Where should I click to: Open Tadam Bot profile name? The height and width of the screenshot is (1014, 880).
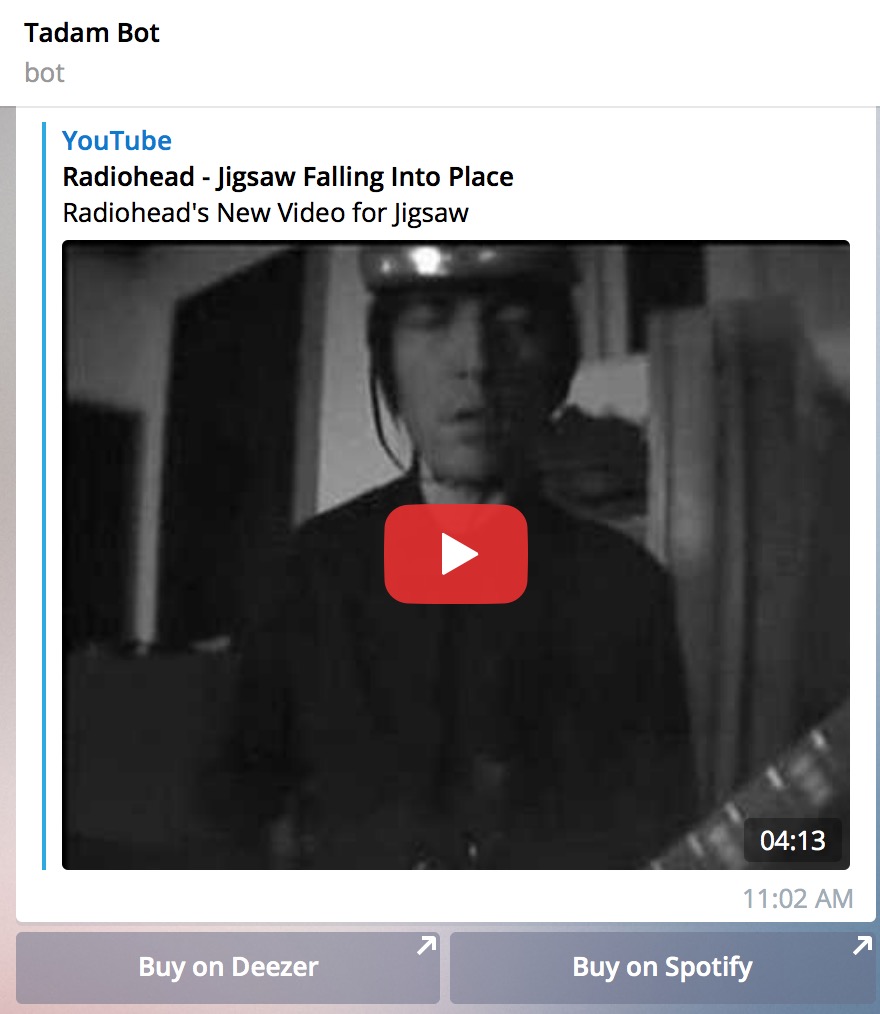92,32
